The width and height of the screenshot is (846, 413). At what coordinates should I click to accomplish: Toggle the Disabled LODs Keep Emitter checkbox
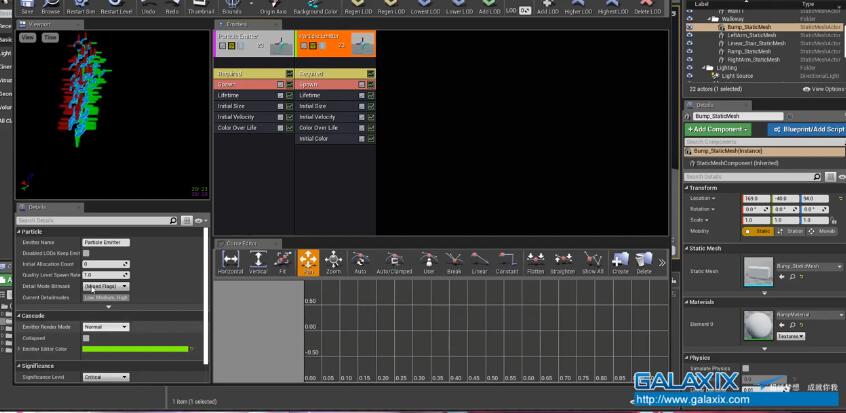pos(87,253)
